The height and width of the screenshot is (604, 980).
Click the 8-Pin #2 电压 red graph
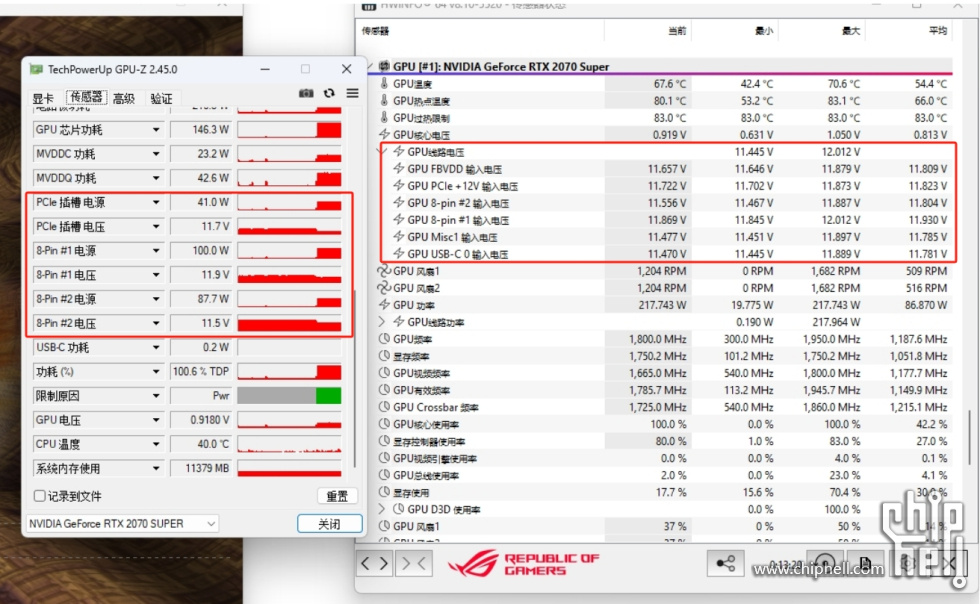(289, 323)
